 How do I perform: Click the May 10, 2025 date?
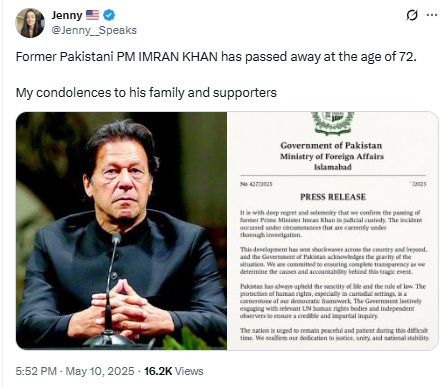(x=100, y=371)
